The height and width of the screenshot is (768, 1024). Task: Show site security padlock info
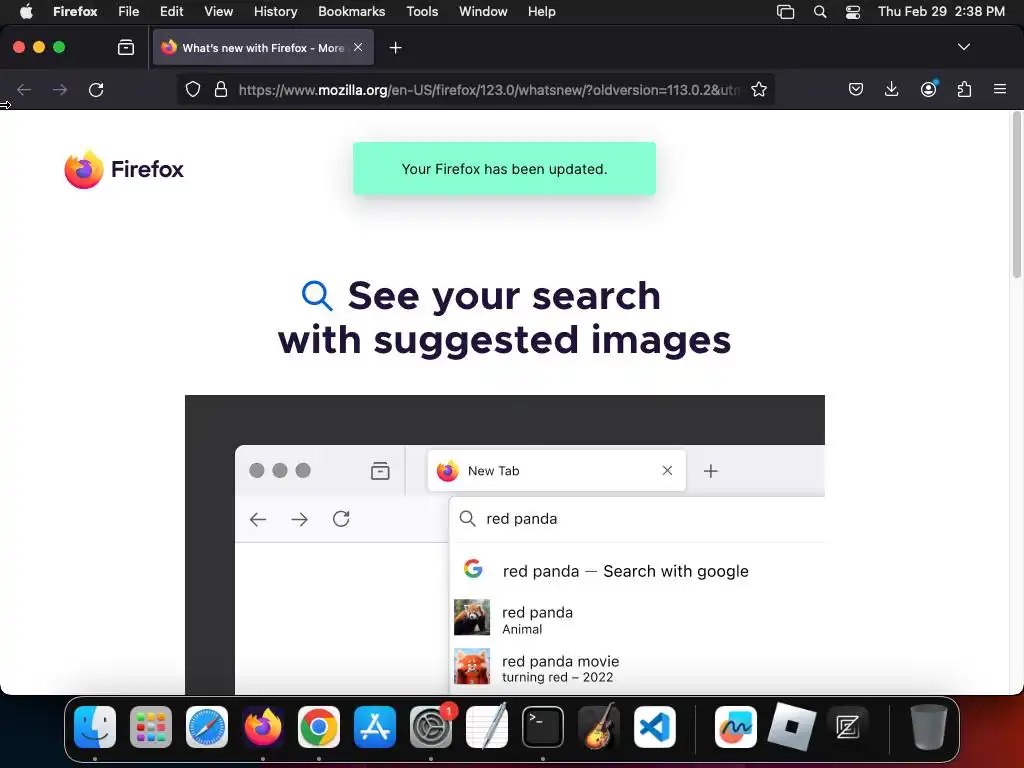pos(221,89)
